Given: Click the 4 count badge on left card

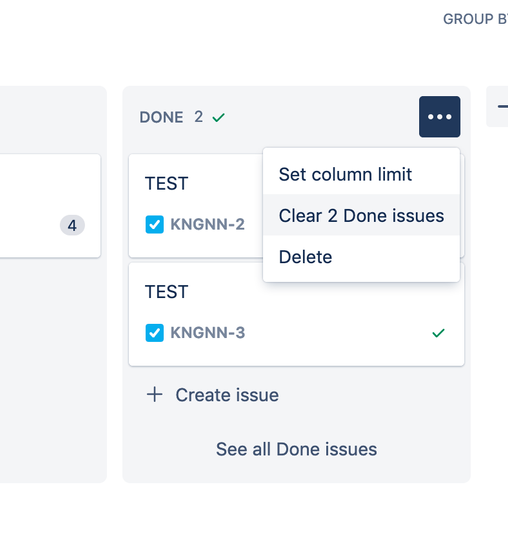Looking at the screenshot, I should click(72, 225).
